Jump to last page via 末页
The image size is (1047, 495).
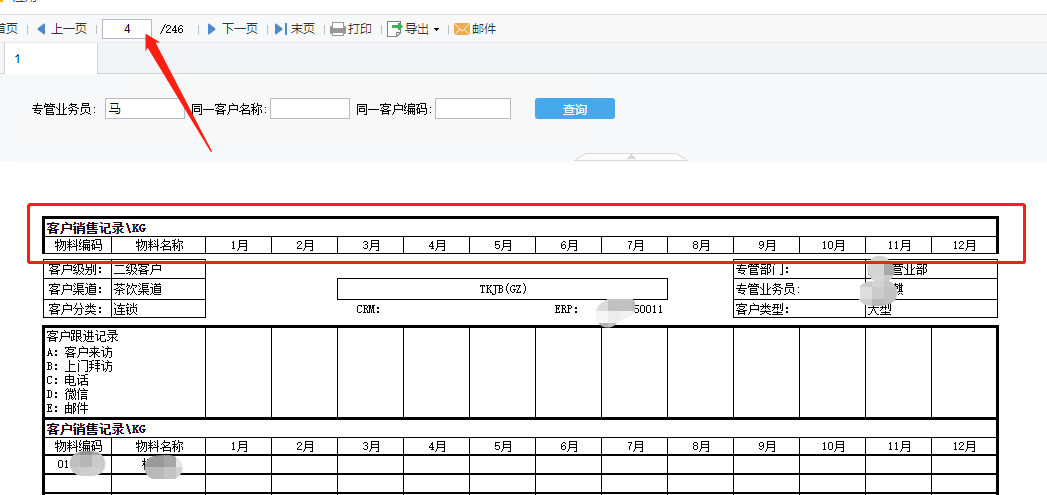(x=281, y=29)
